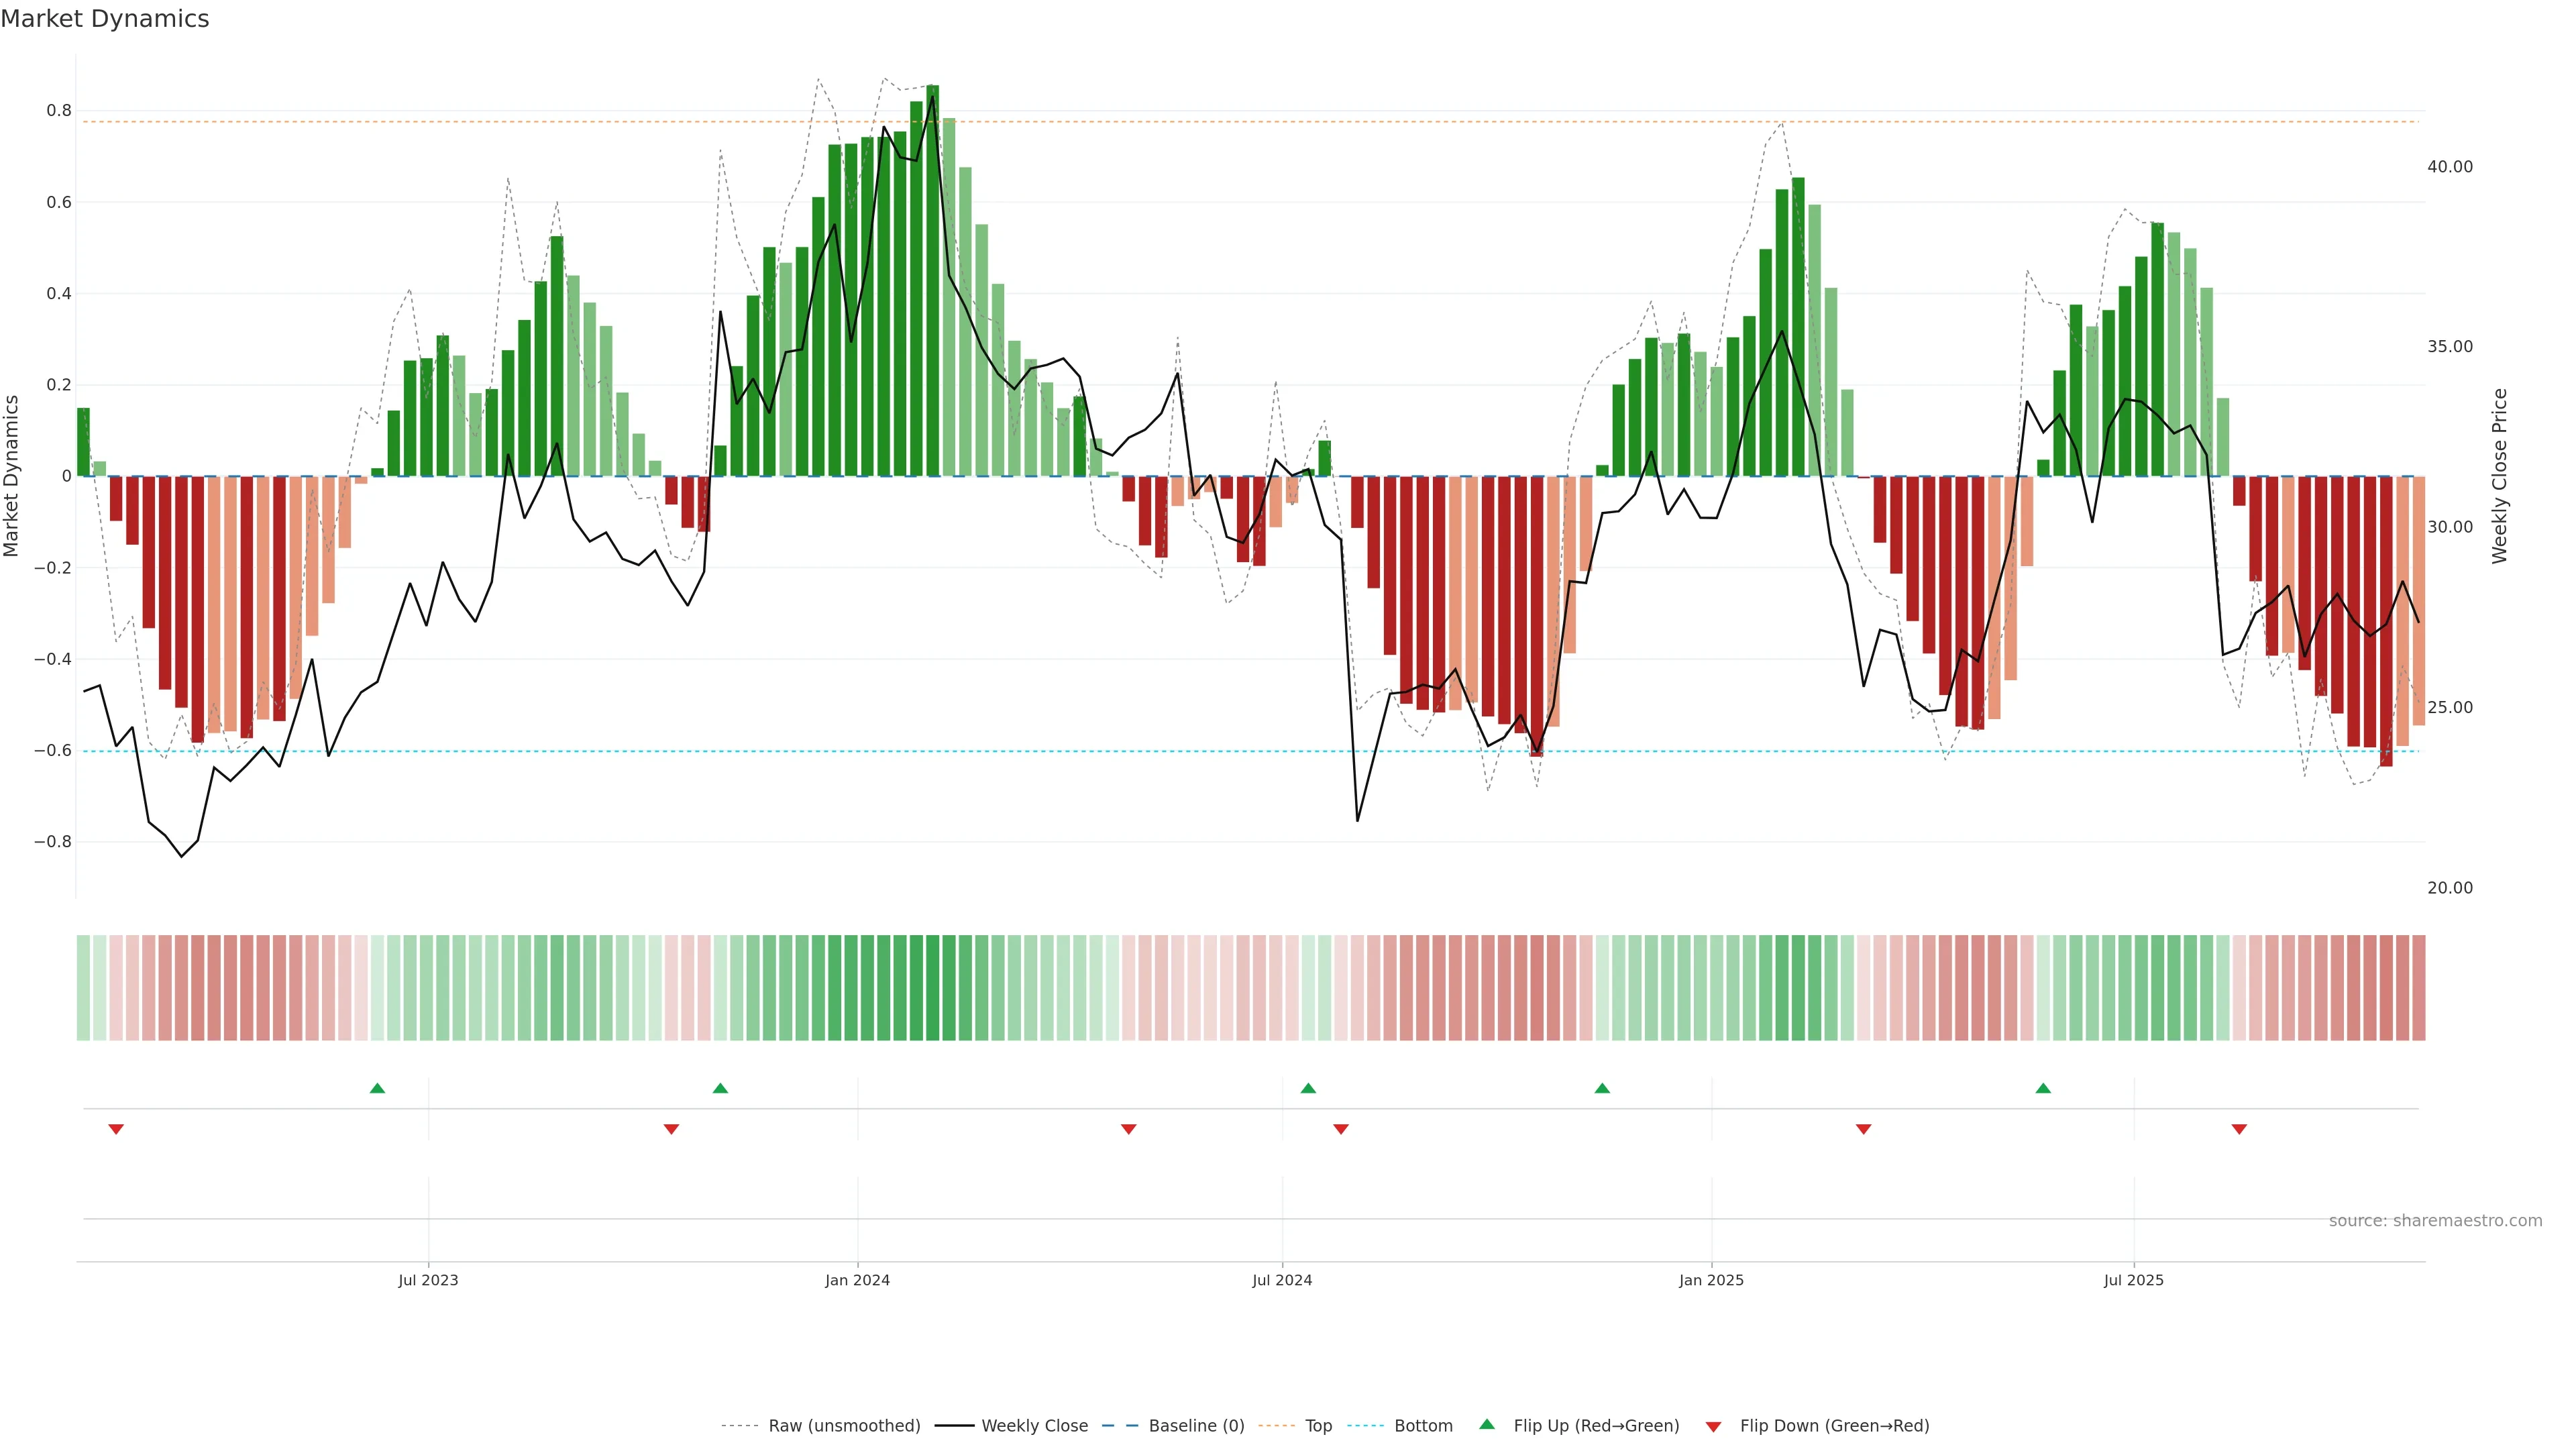Click the first green flip-up marker before Jul 2023
The image size is (2576, 1449).
377,1088
